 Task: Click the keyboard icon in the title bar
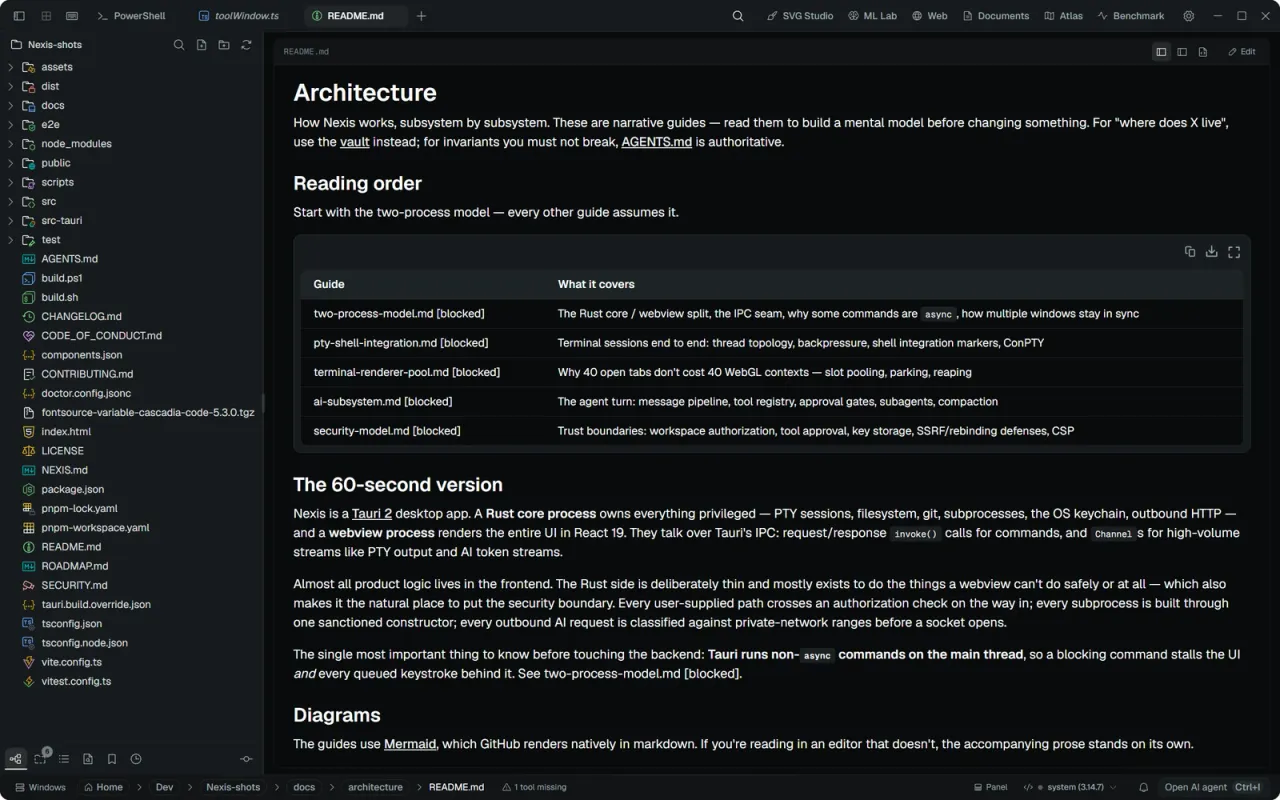(x=72, y=16)
